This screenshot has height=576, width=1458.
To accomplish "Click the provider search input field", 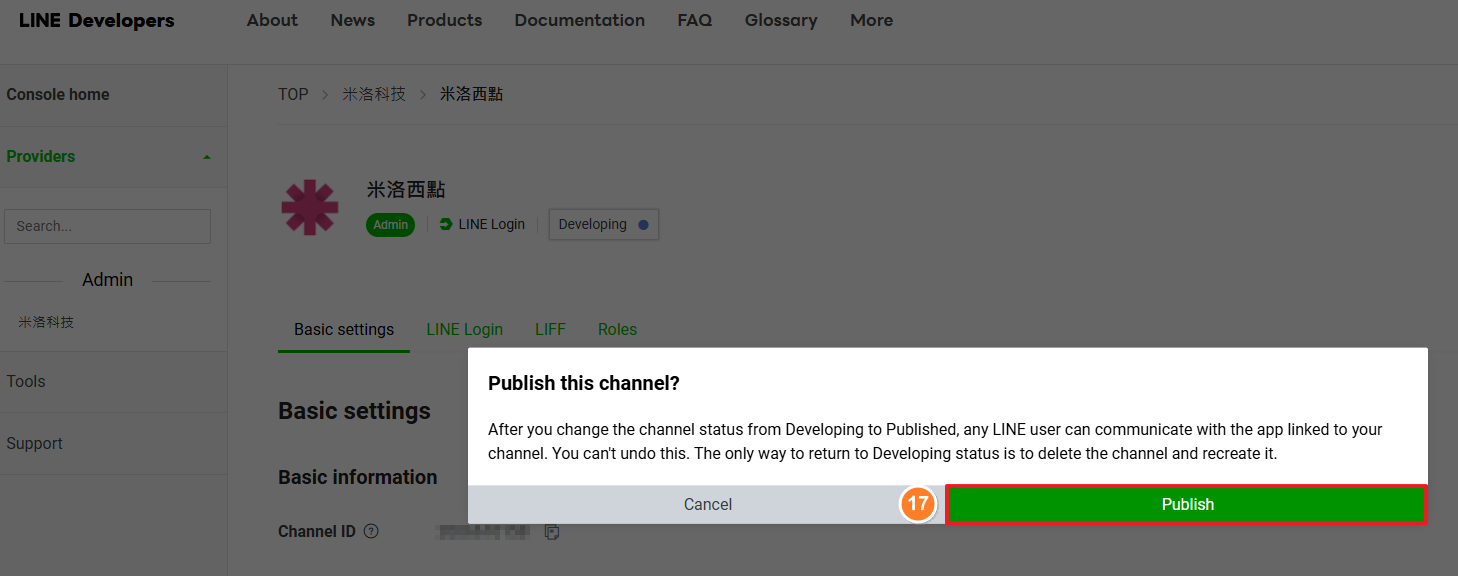I will pyautogui.click(x=108, y=226).
